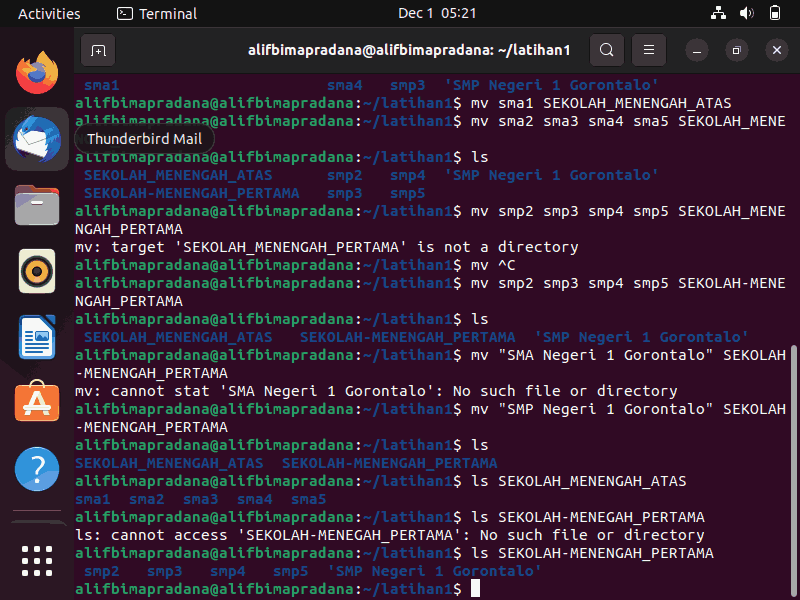
Task: Open the Terminal app menu in top bar
Action: [157, 13]
